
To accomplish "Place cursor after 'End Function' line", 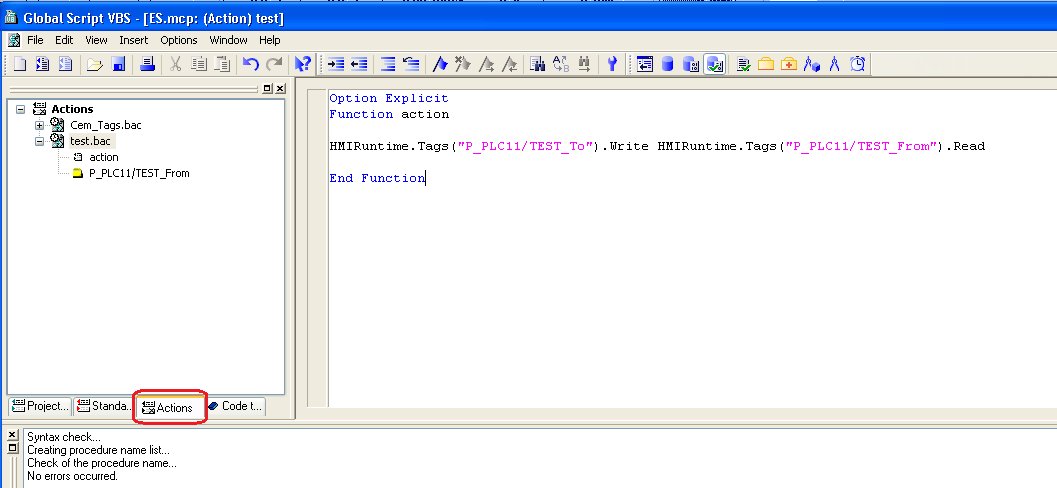I will click(426, 179).
